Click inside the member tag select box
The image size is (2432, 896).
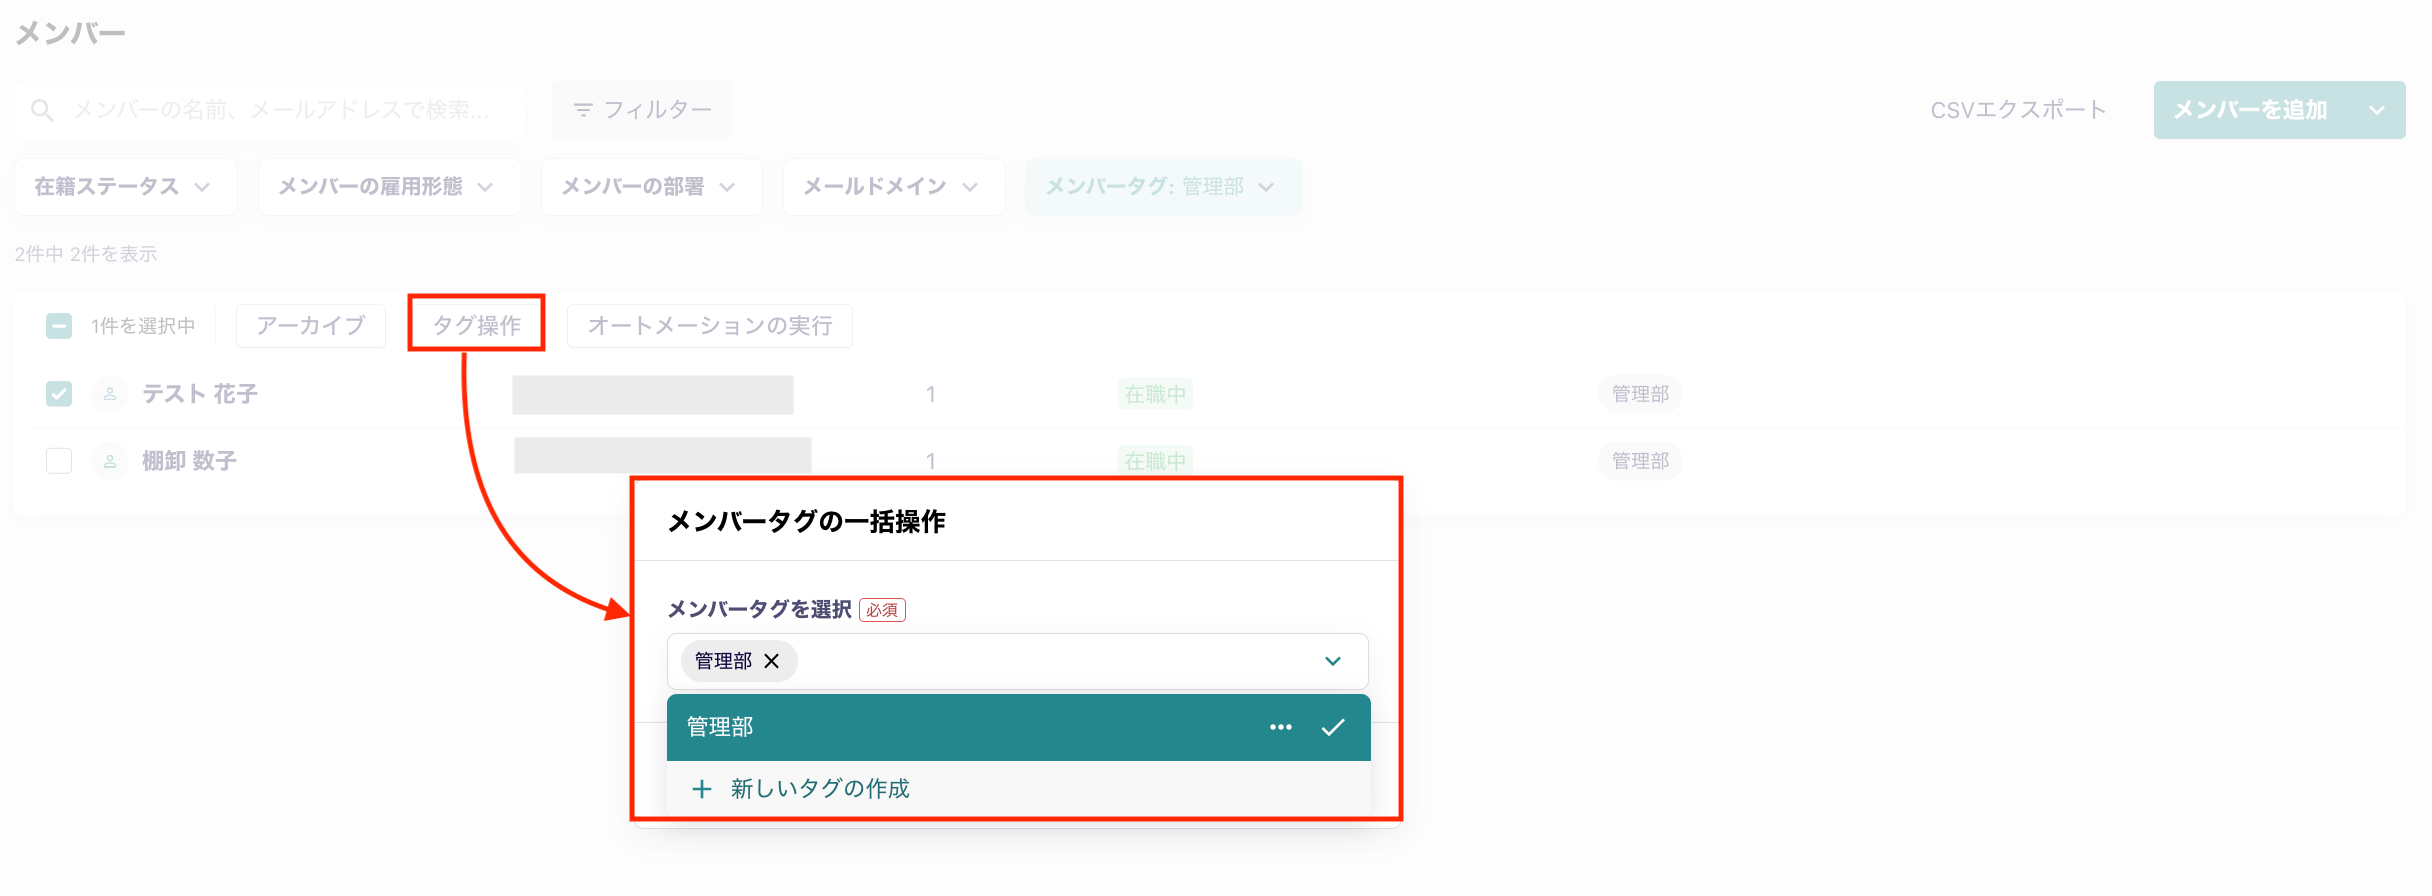tap(1018, 661)
